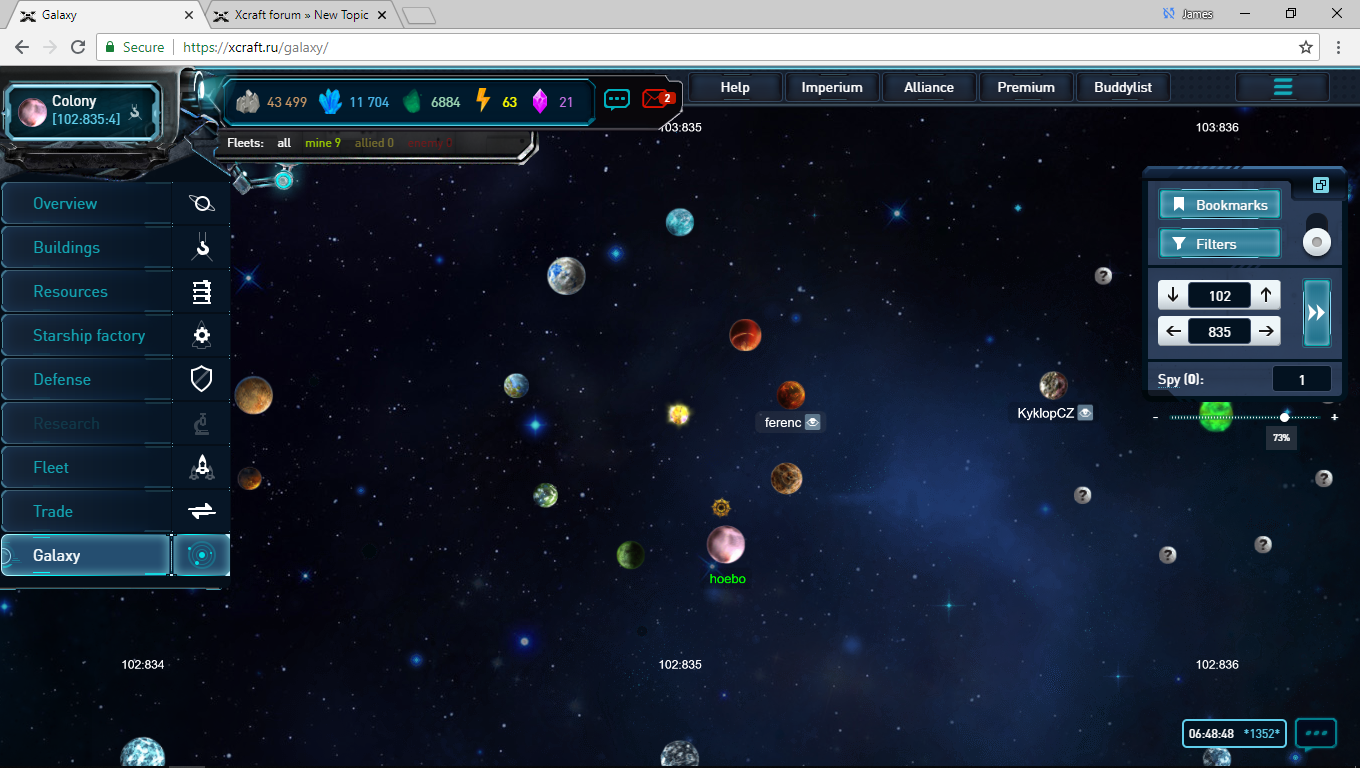Toggle the eye icon next to ferenc
This screenshot has height=768, width=1360.
(813, 423)
